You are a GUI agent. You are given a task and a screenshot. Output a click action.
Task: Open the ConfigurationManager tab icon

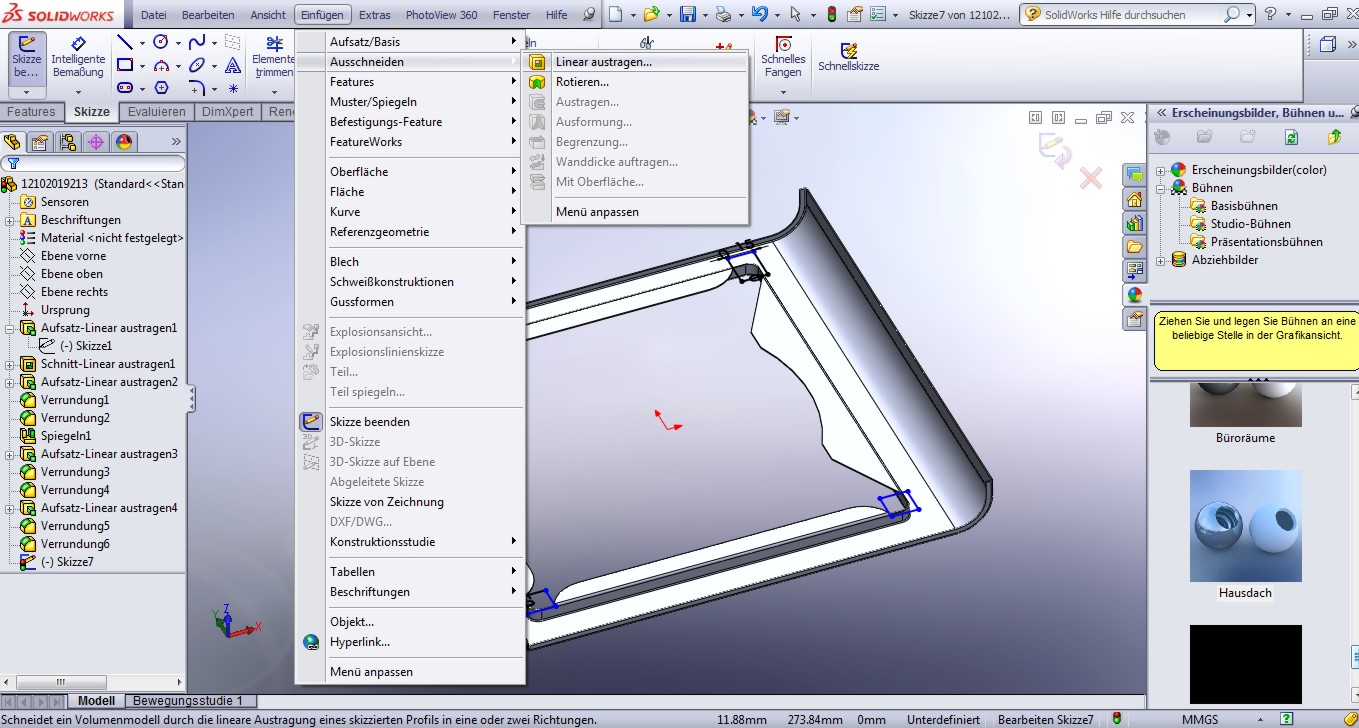pyautogui.click(x=68, y=142)
